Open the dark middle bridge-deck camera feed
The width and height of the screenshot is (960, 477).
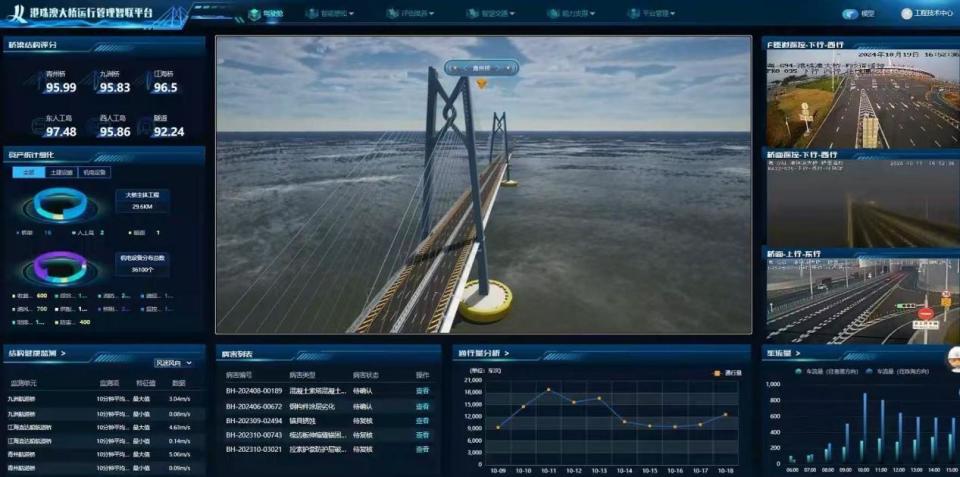(x=863, y=203)
